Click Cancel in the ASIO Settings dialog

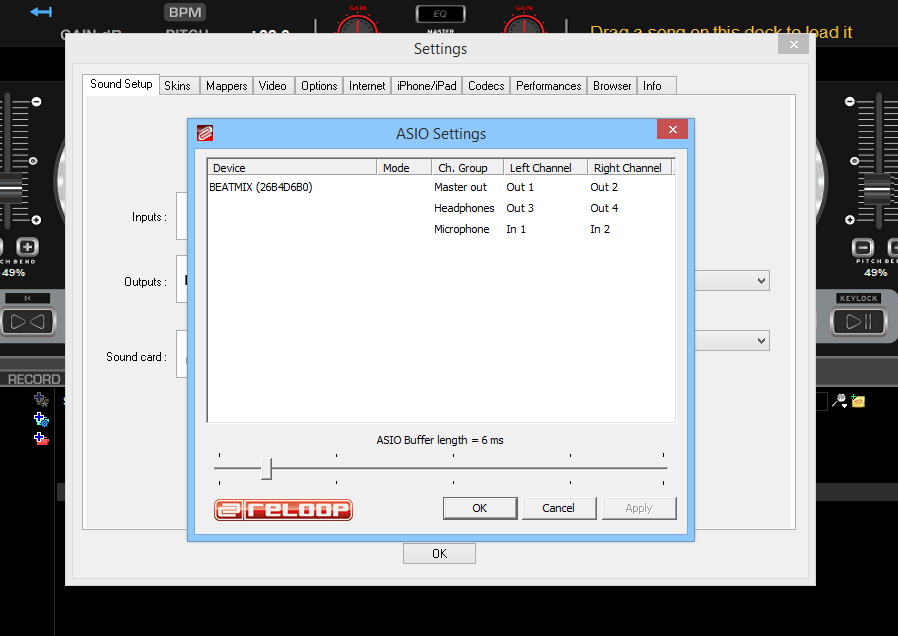[558, 508]
